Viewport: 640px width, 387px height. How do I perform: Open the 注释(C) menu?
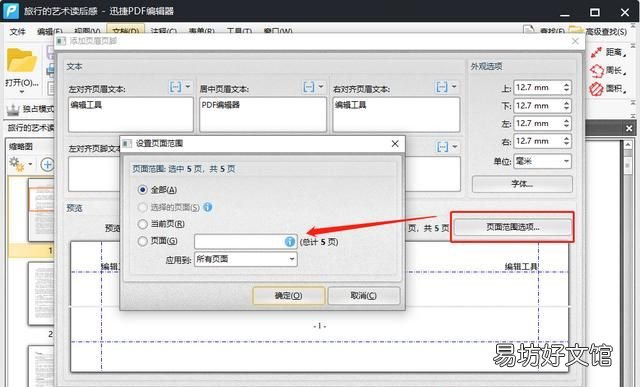[163, 31]
